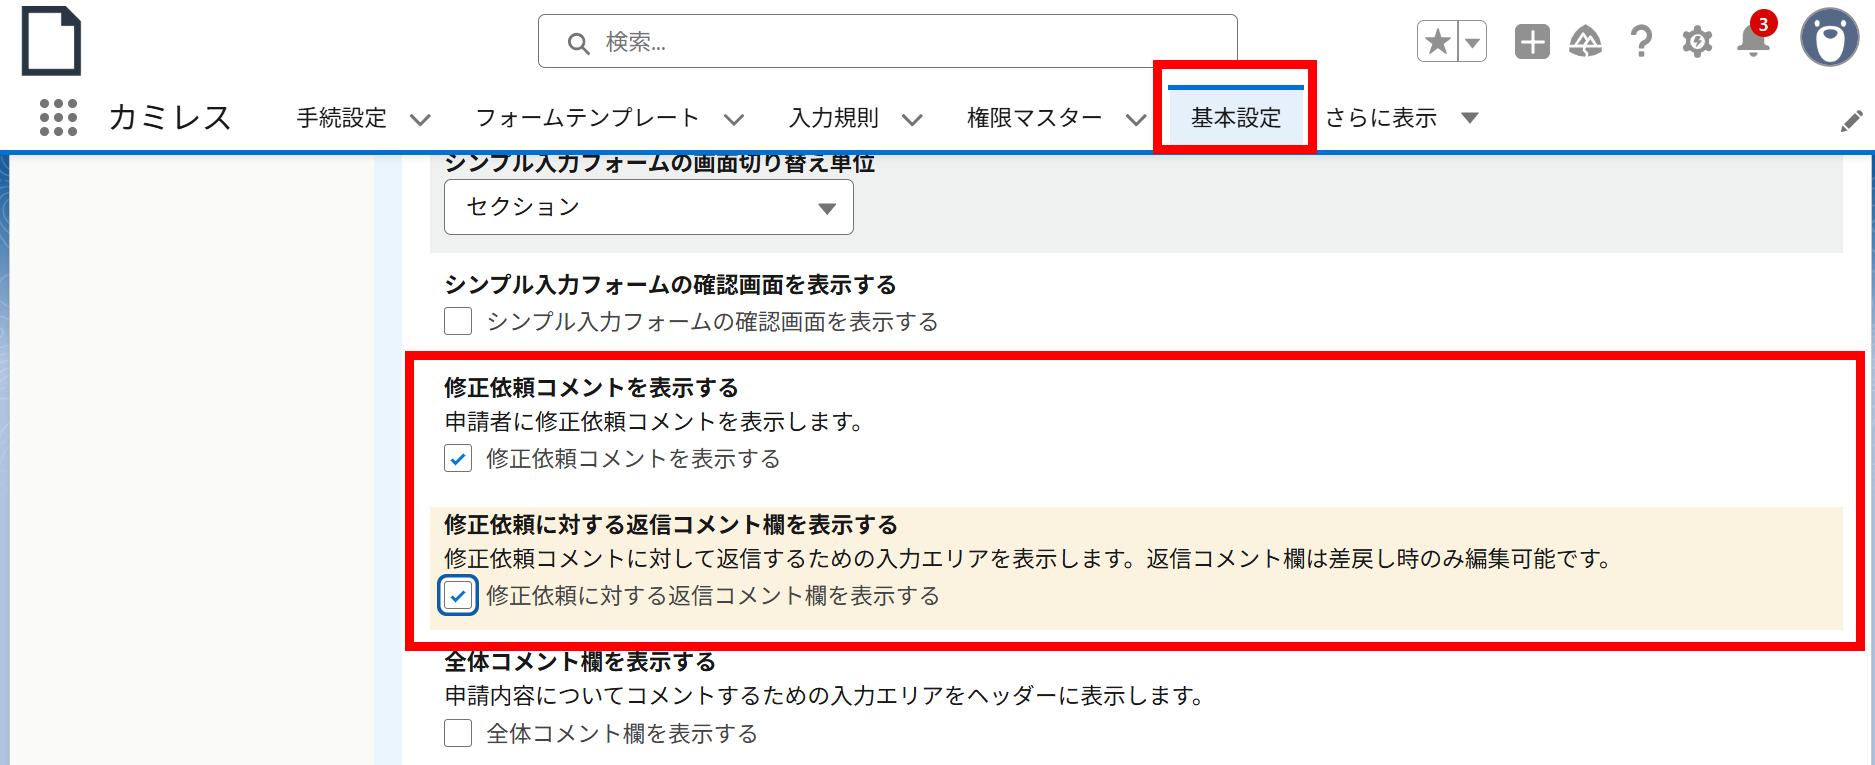
Task: Open the 手続設定 tab
Action: 341,118
